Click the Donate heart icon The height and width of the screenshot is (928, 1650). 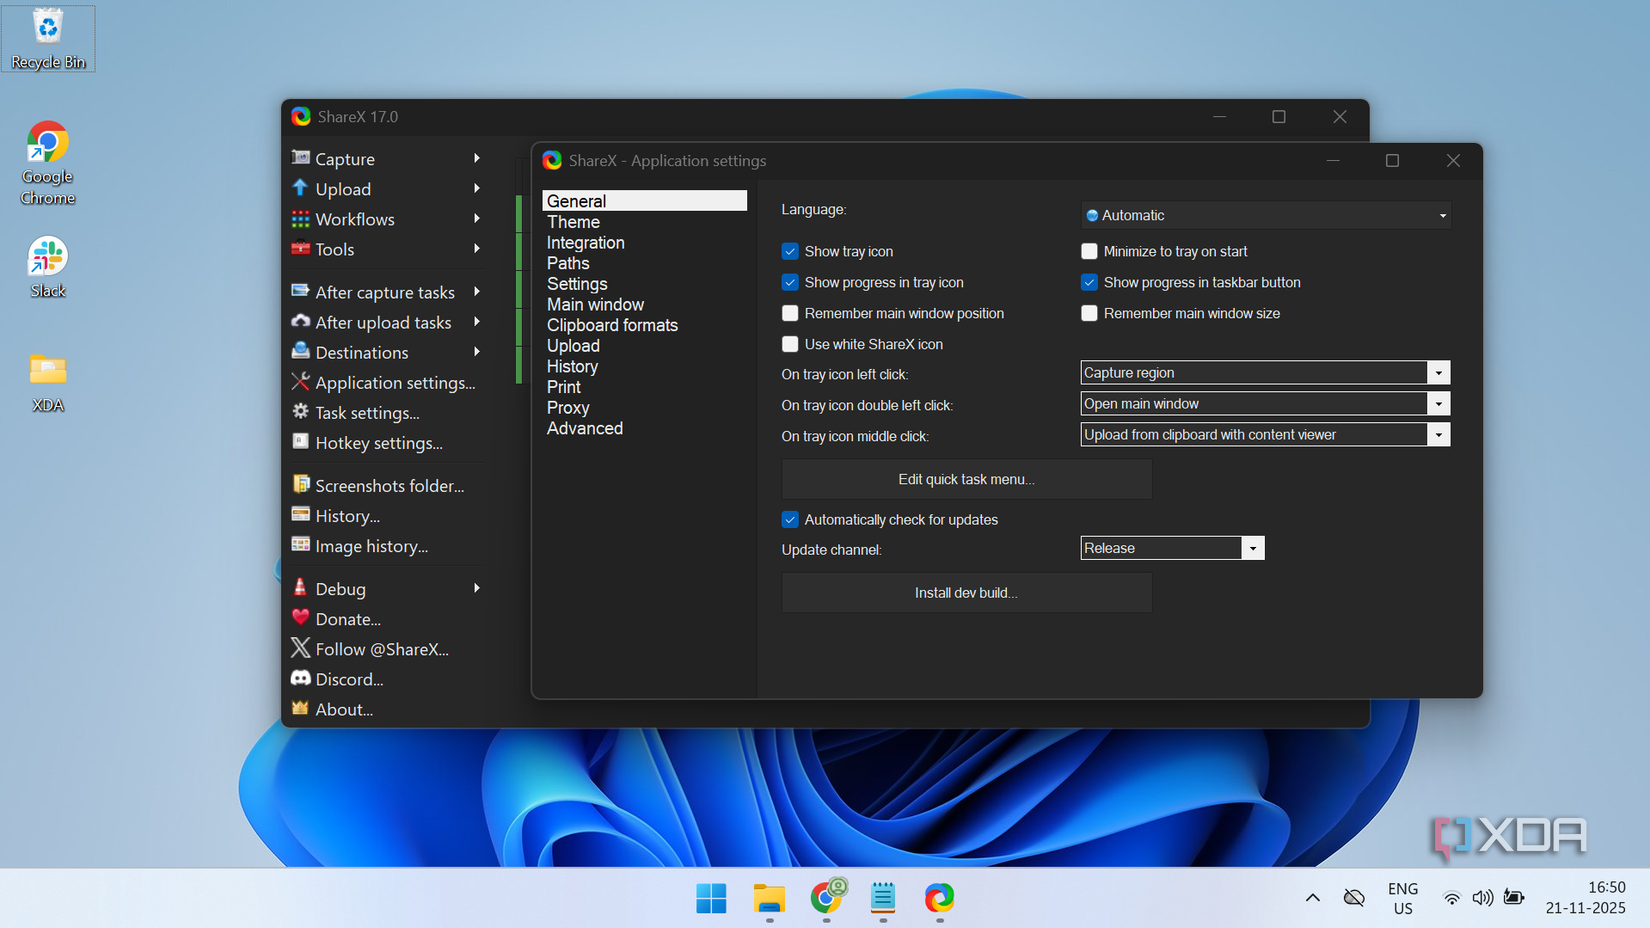point(300,617)
